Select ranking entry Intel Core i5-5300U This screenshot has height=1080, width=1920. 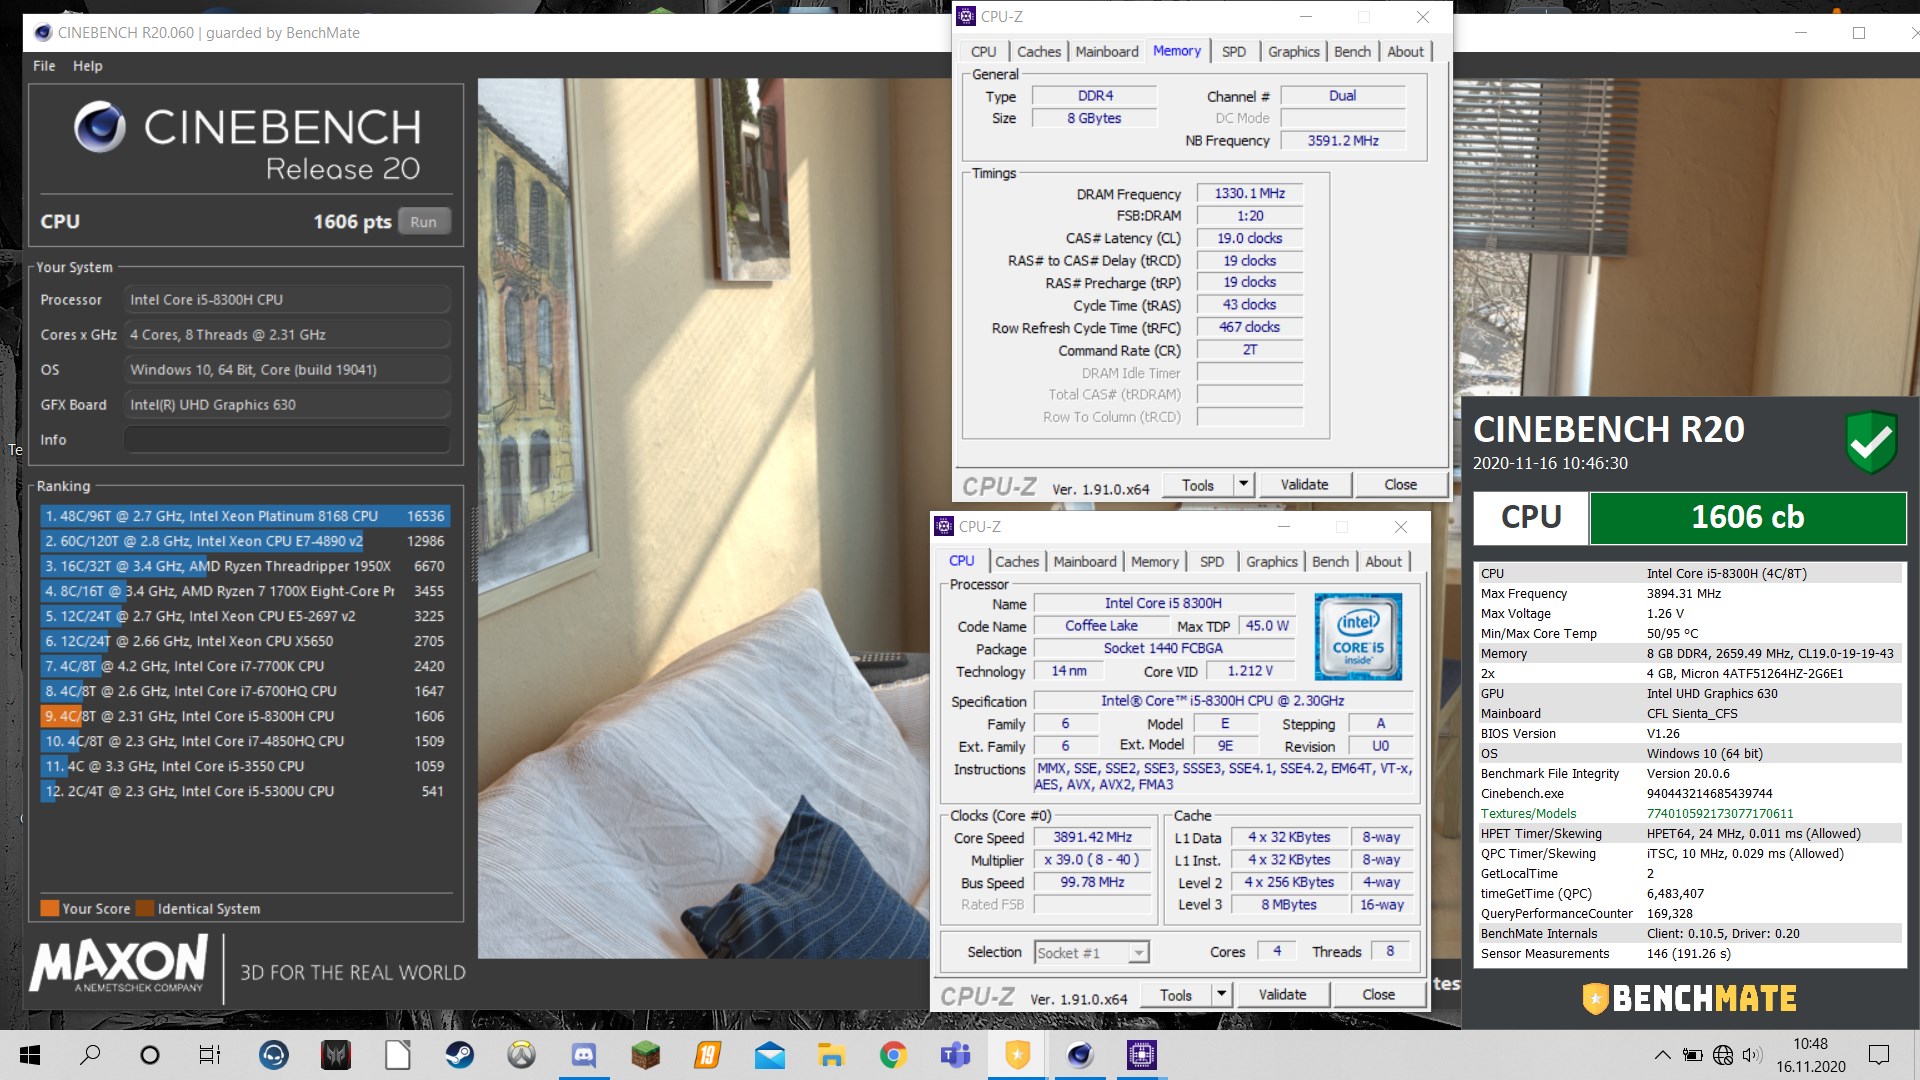tap(245, 791)
